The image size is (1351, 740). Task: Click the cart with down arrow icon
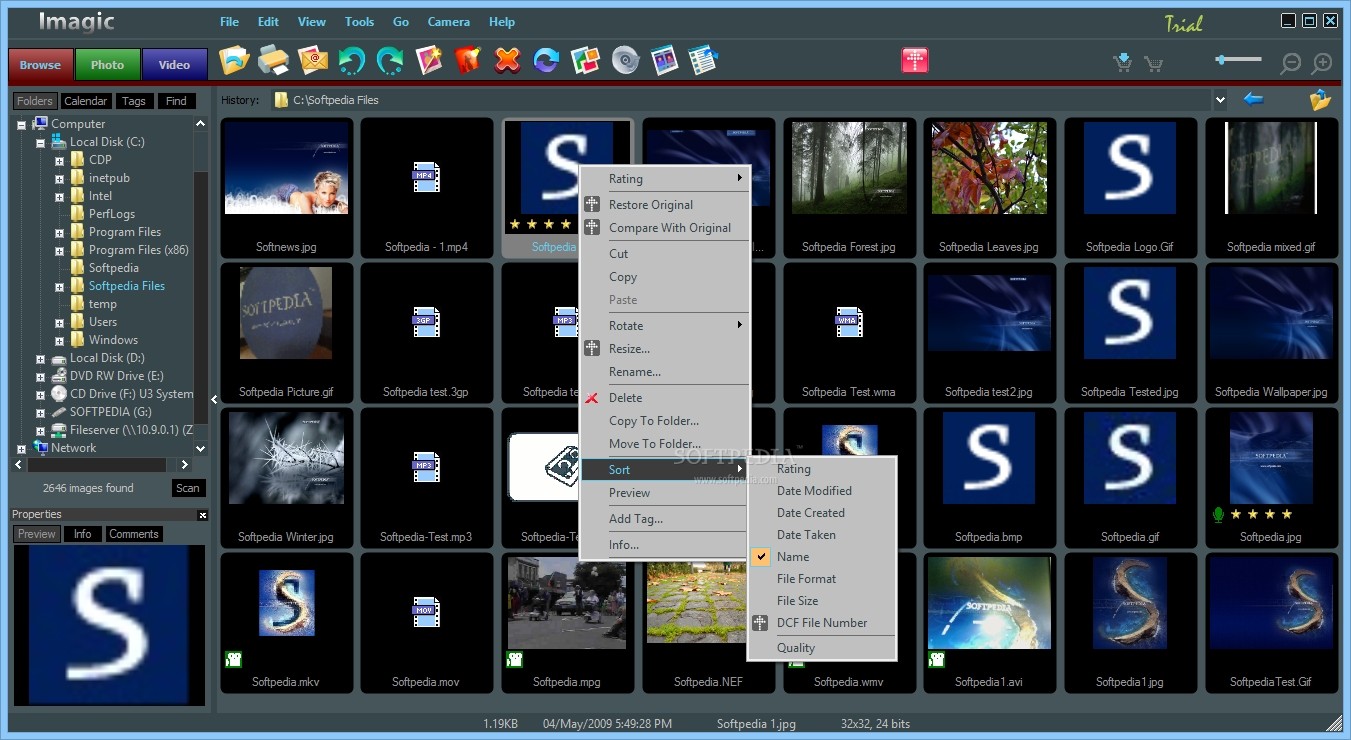(1123, 63)
